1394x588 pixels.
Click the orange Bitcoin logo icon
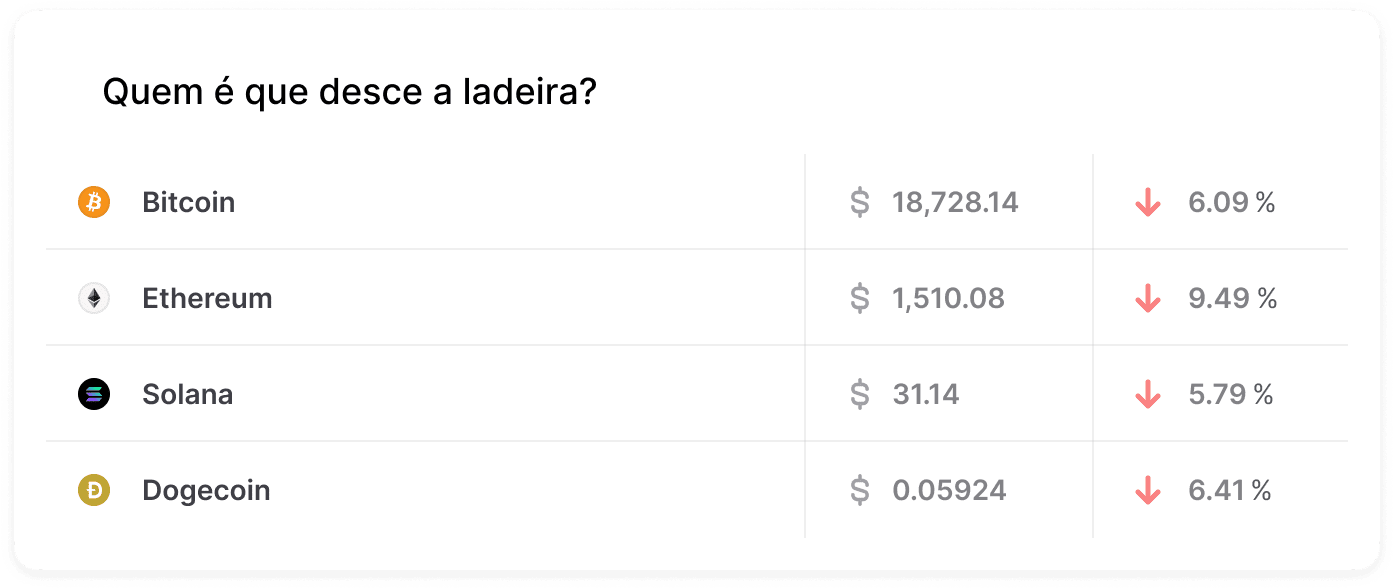(x=94, y=203)
